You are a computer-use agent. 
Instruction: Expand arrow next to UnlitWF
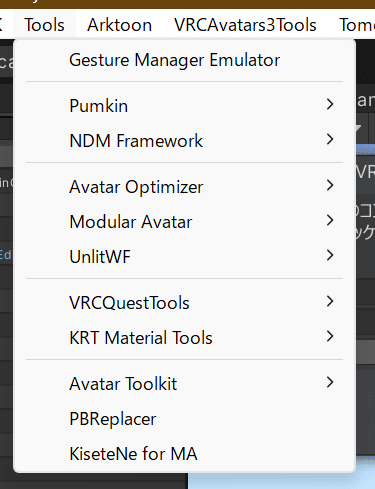[x=330, y=255]
